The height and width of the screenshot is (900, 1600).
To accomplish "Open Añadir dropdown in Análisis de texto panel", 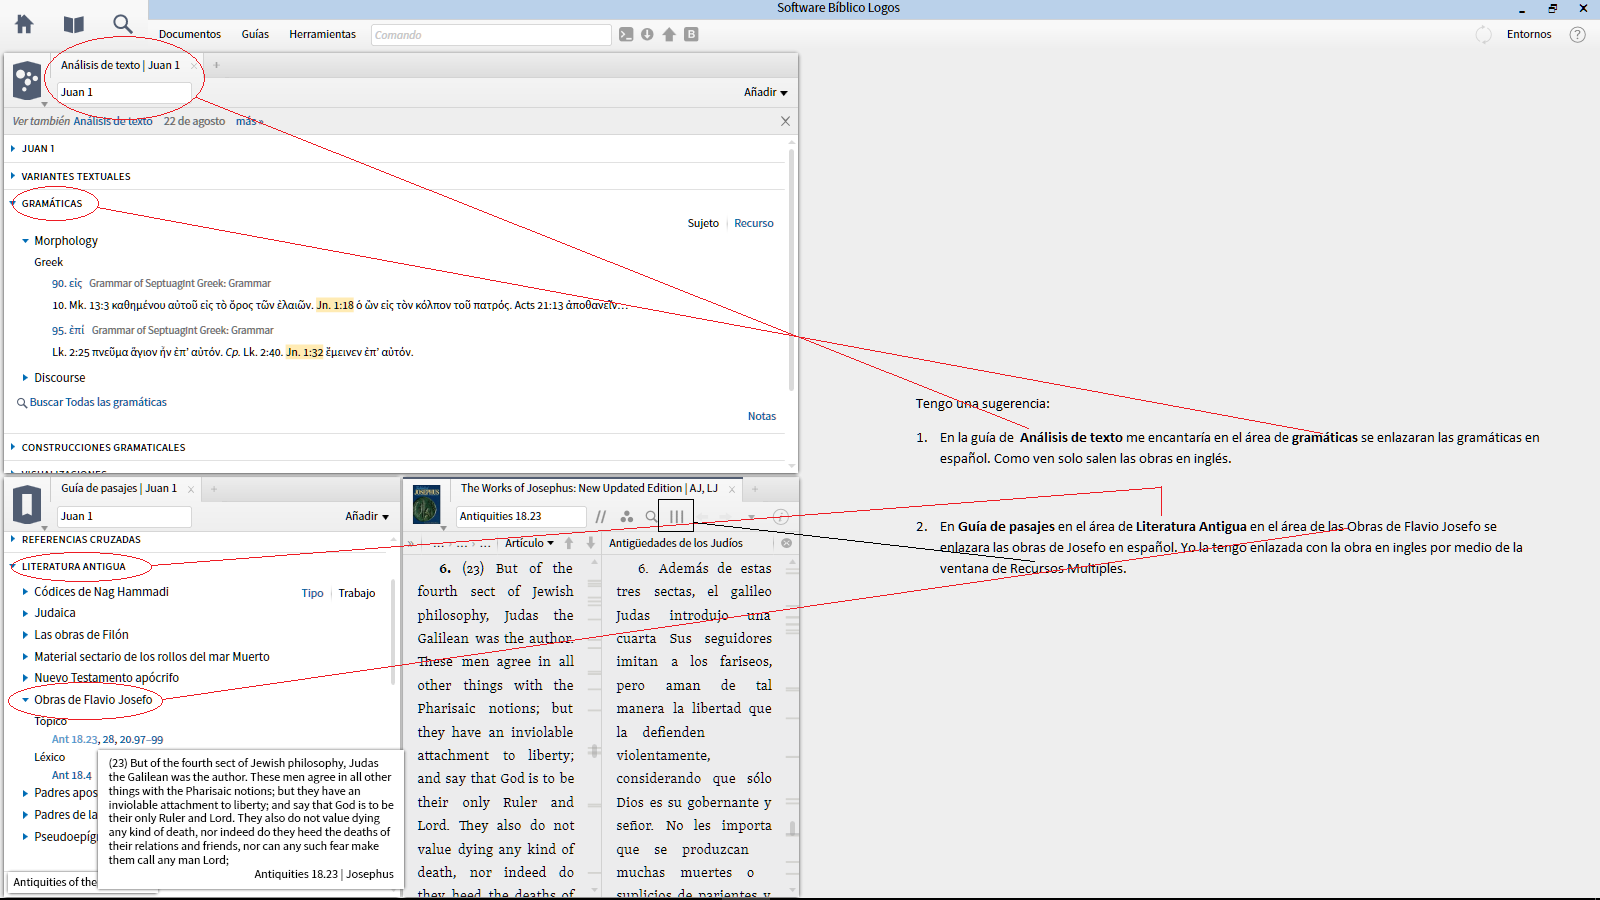I will 765,92.
